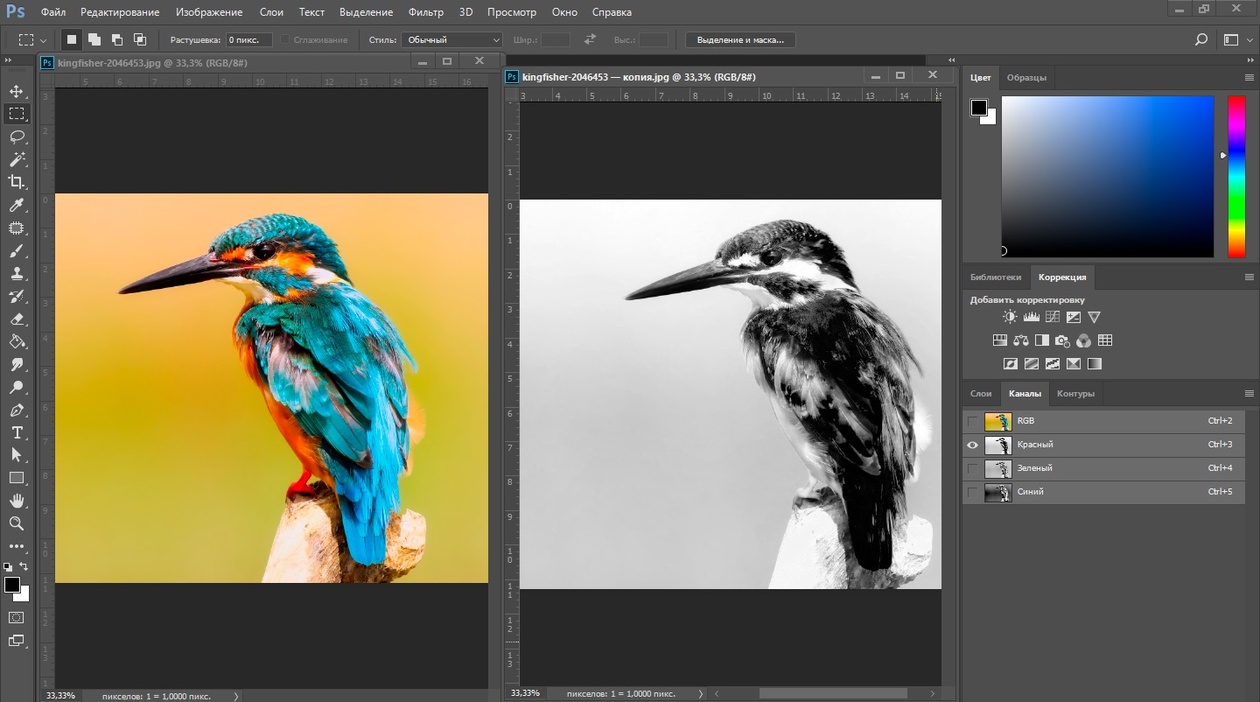This screenshot has height=702, width=1260.
Task: Select the Clone Stamp tool
Action: (16, 274)
